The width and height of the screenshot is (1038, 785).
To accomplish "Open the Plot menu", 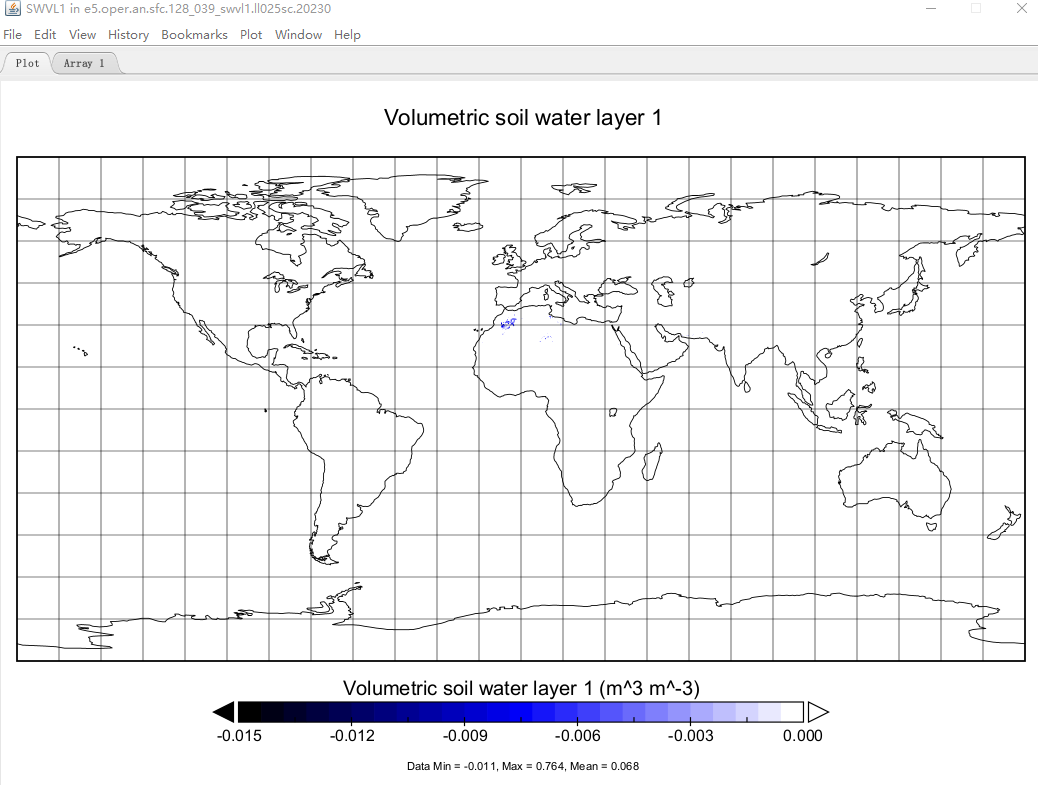I will [x=251, y=34].
